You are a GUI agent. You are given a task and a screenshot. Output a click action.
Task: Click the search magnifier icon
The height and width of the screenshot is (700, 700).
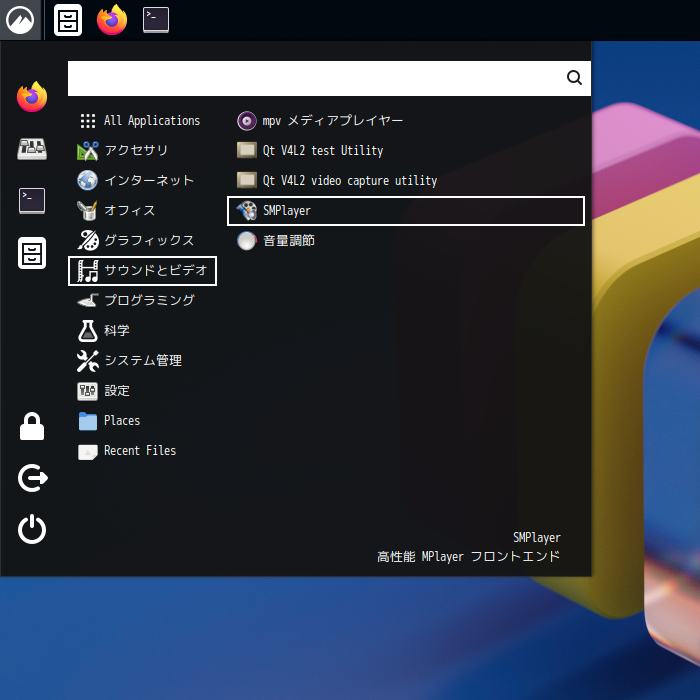pyautogui.click(x=574, y=78)
